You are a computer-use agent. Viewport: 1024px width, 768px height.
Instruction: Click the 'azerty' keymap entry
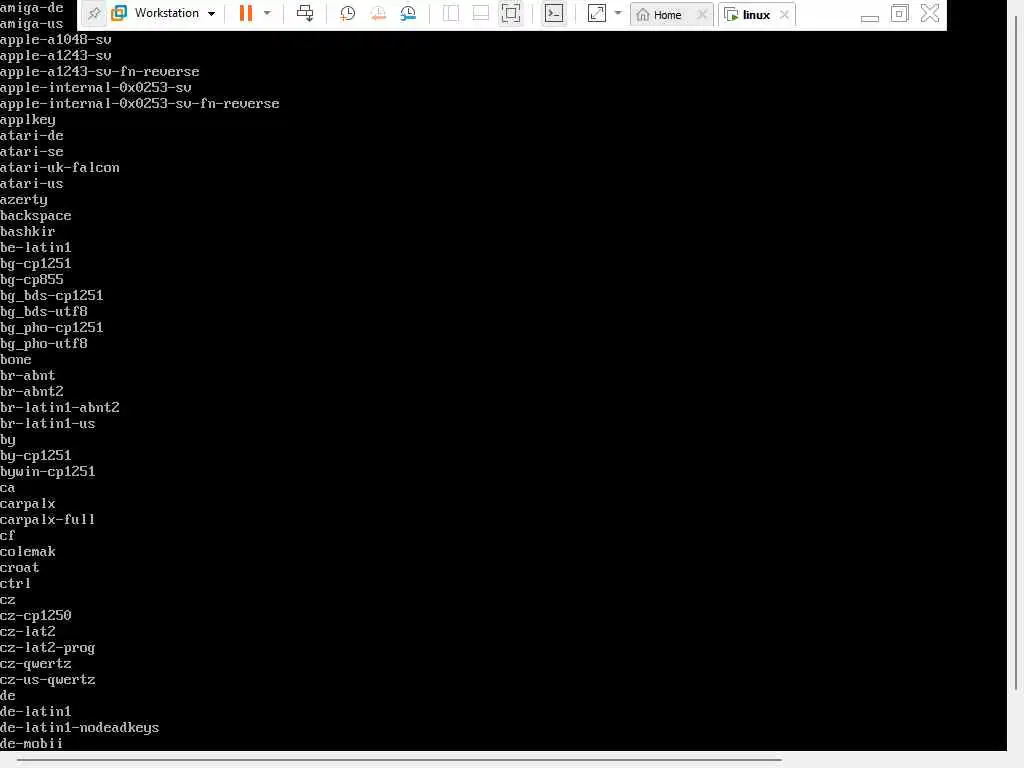24,200
